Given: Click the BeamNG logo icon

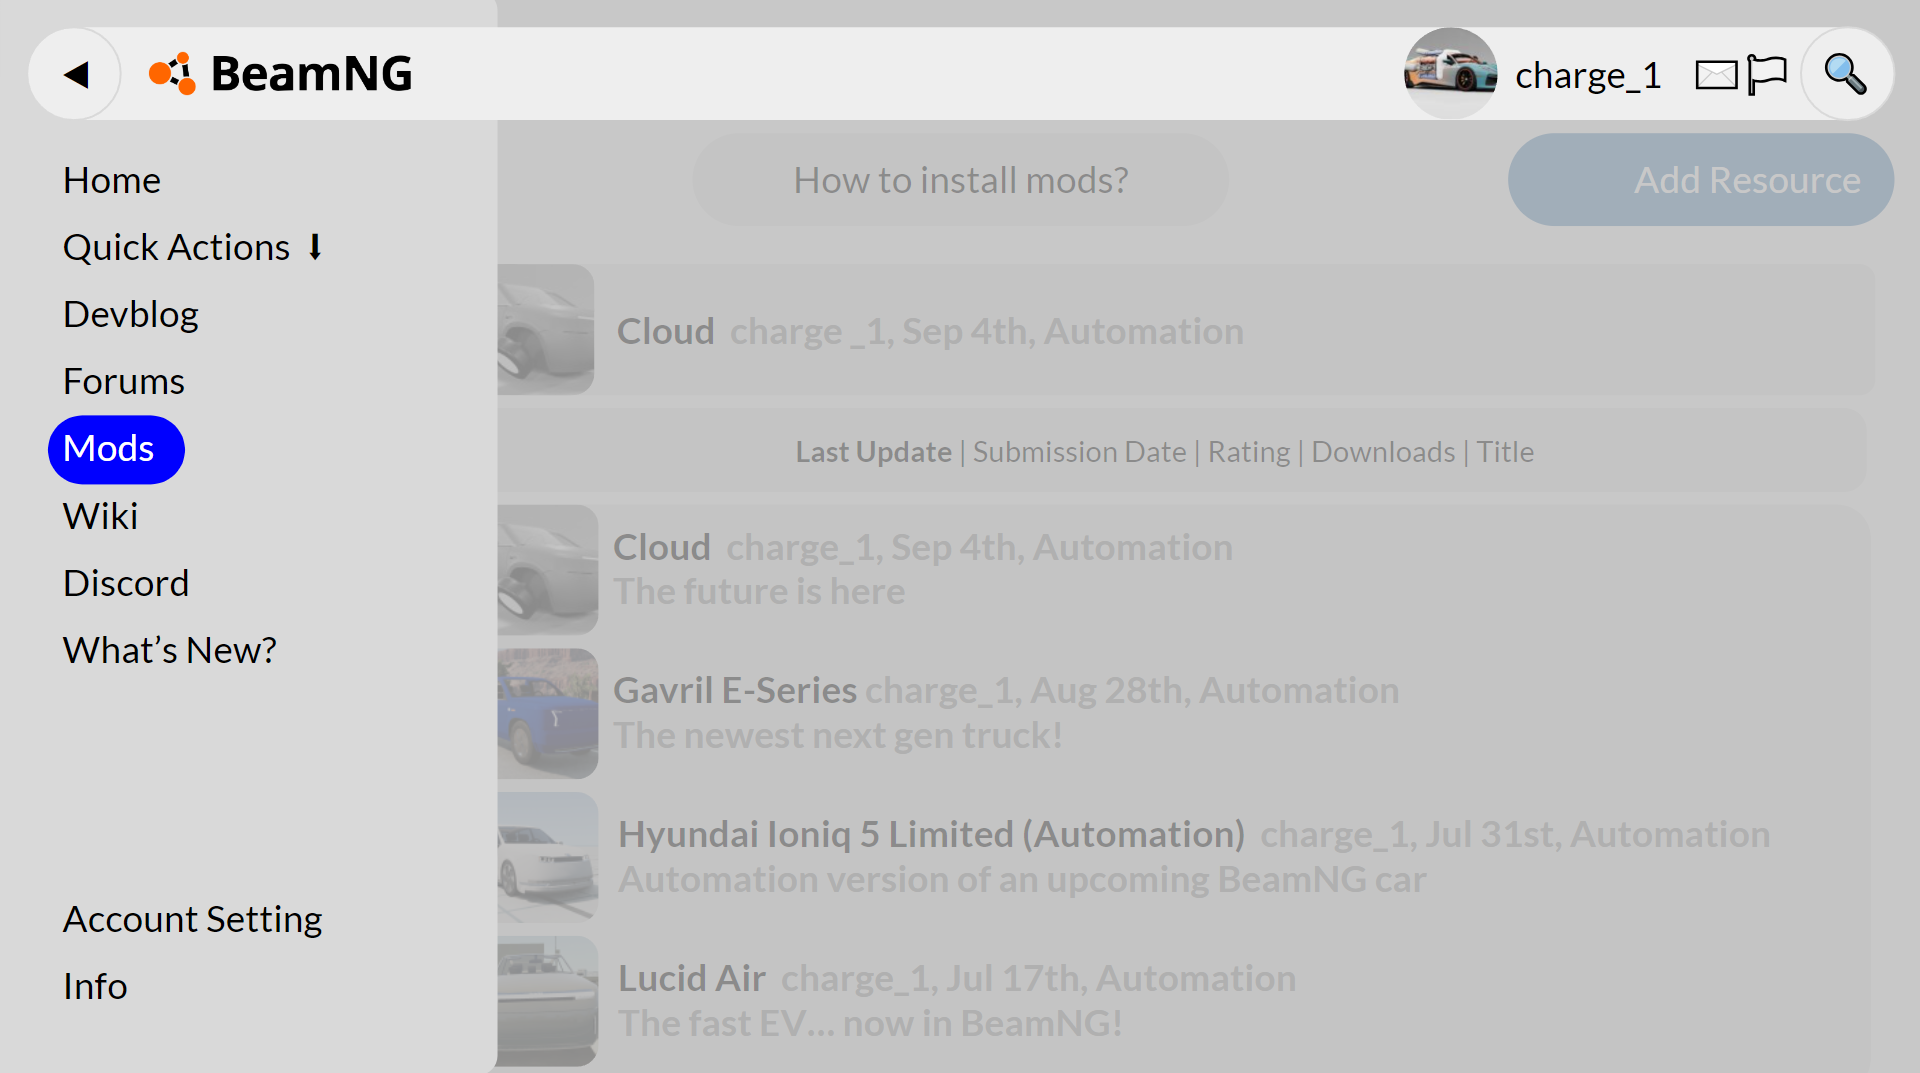Looking at the screenshot, I should tap(172, 74).
